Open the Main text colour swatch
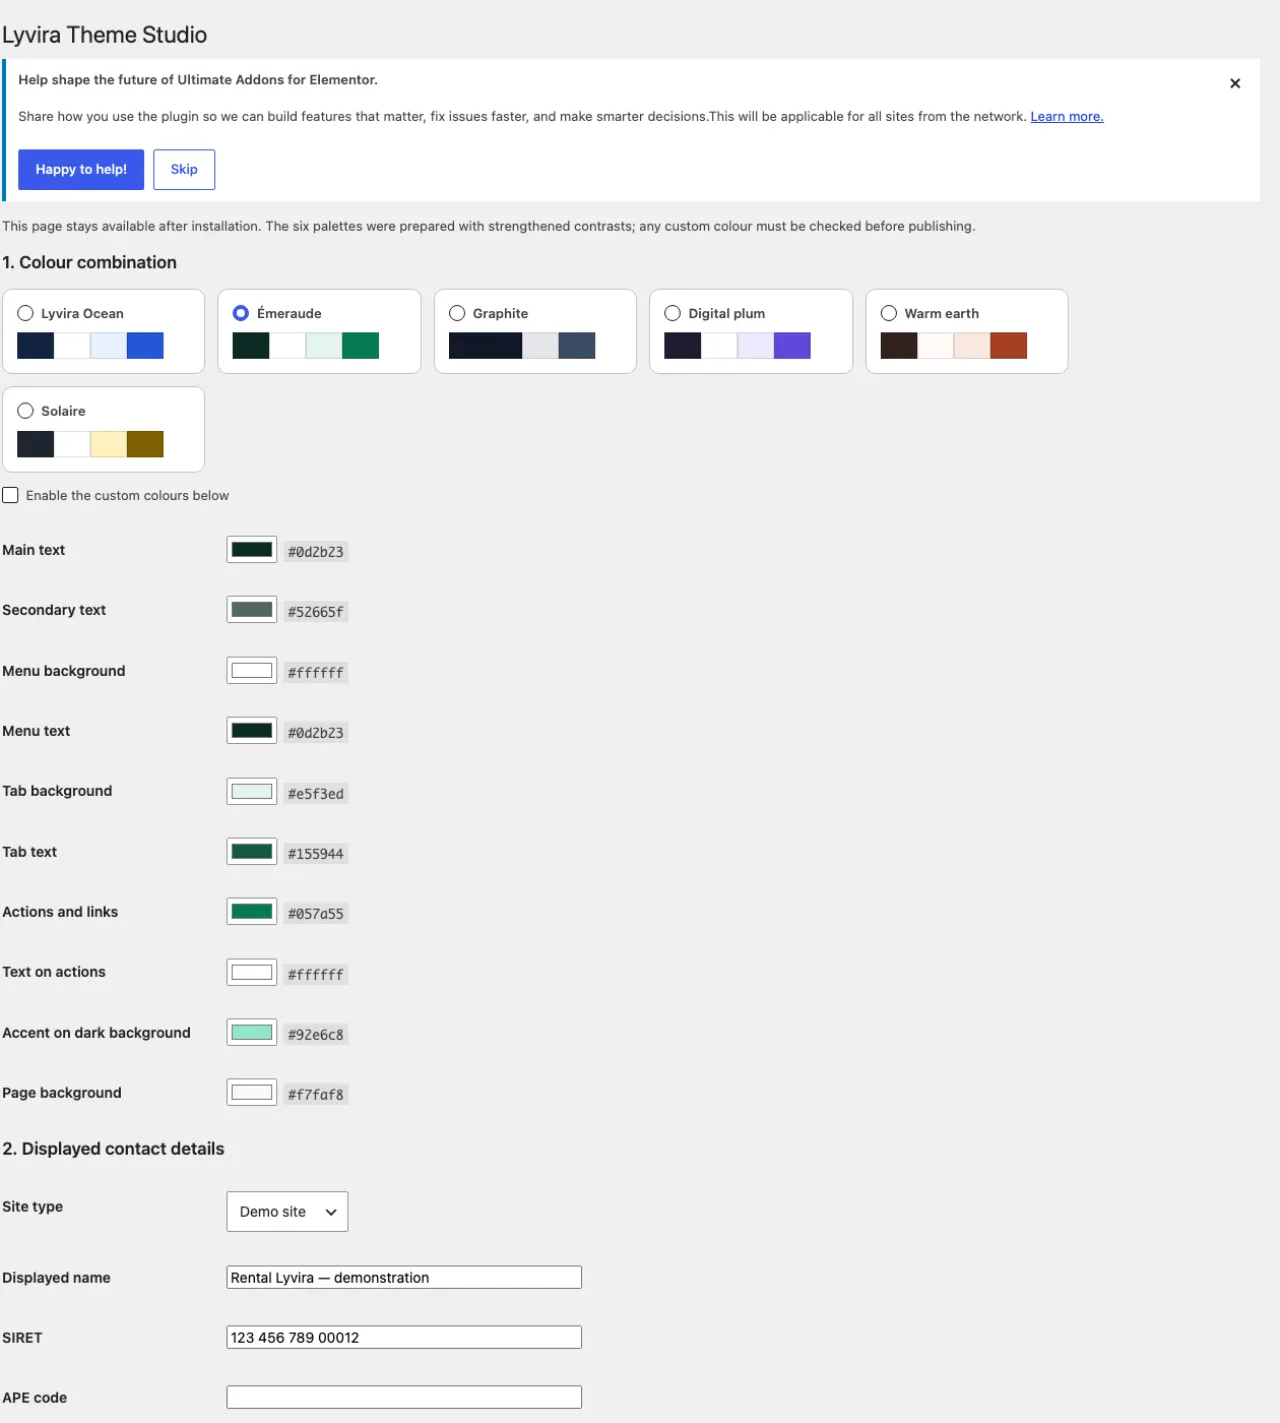Screen dimensions: 1280x1423 [252, 550]
